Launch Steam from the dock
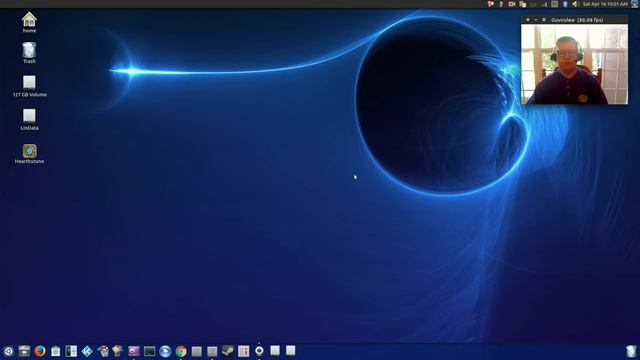The width and height of the screenshot is (640, 360). pos(228,351)
